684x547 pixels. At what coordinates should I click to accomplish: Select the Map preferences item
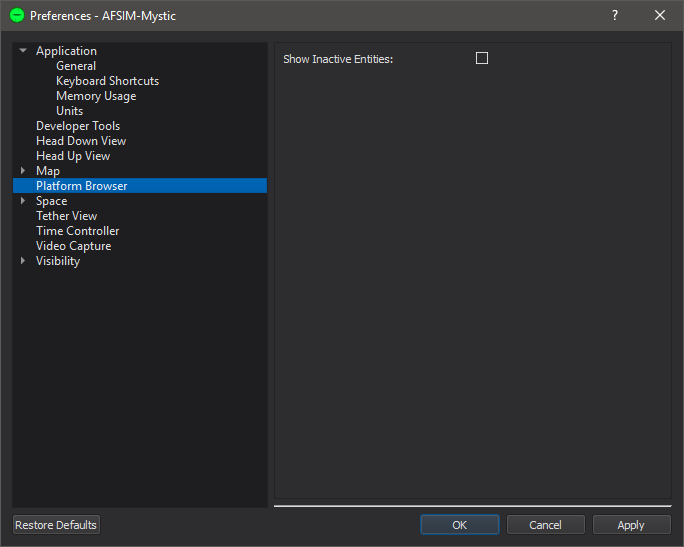click(x=48, y=171)
